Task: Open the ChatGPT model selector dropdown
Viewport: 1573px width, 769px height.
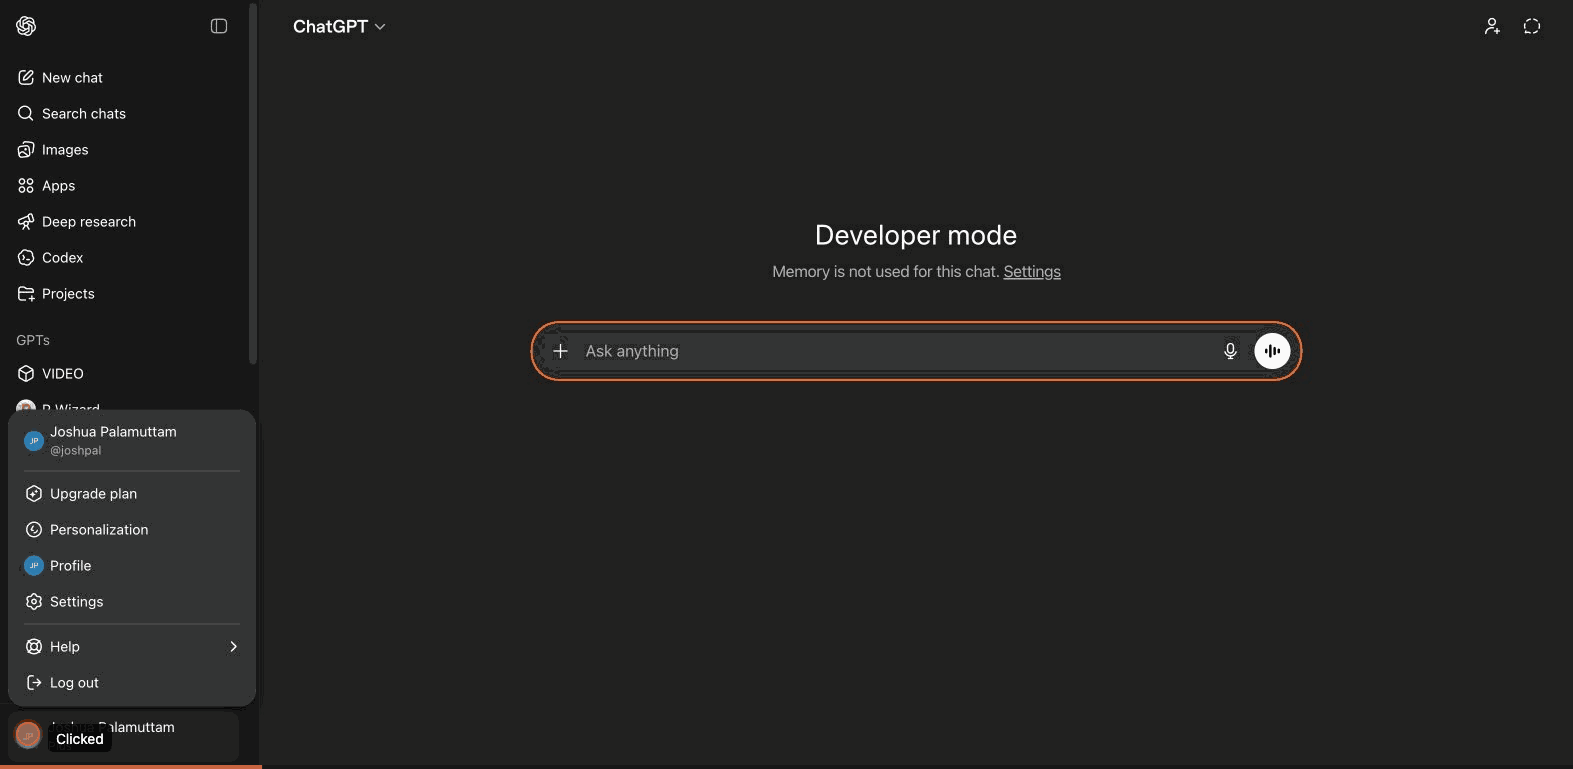Action: 339,26
